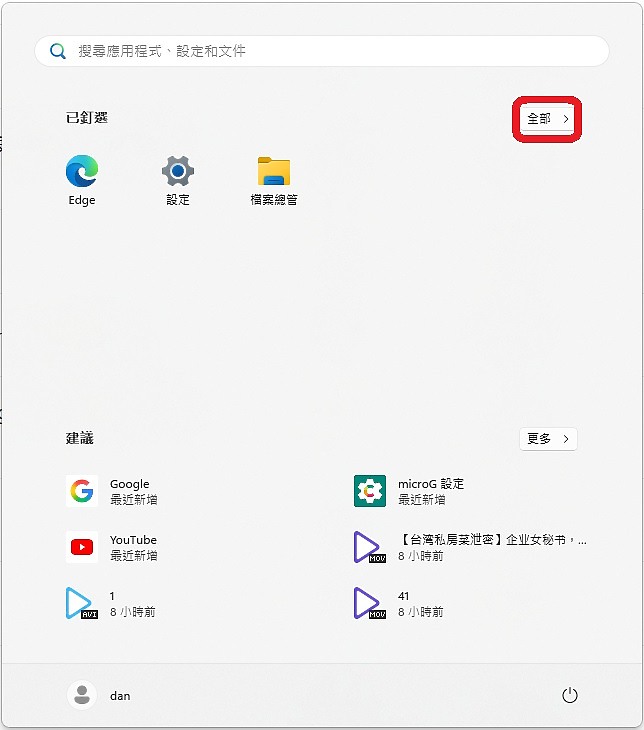Open the 檔案總管 folder app
The width and height of the screenshot is (644, 730).
coord(274,180)
